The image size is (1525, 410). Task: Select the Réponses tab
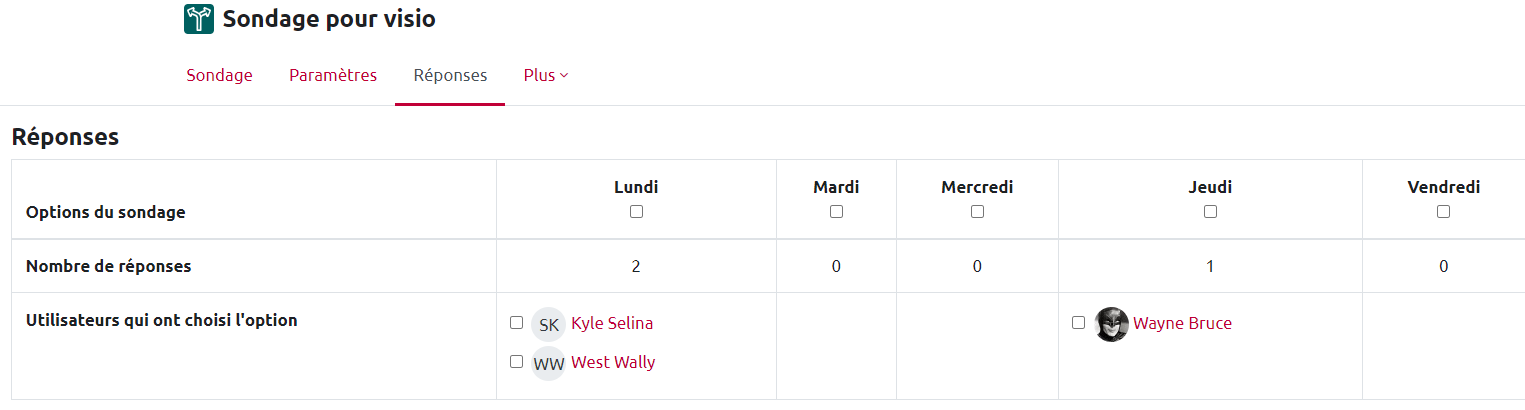[x=450, y=76]
